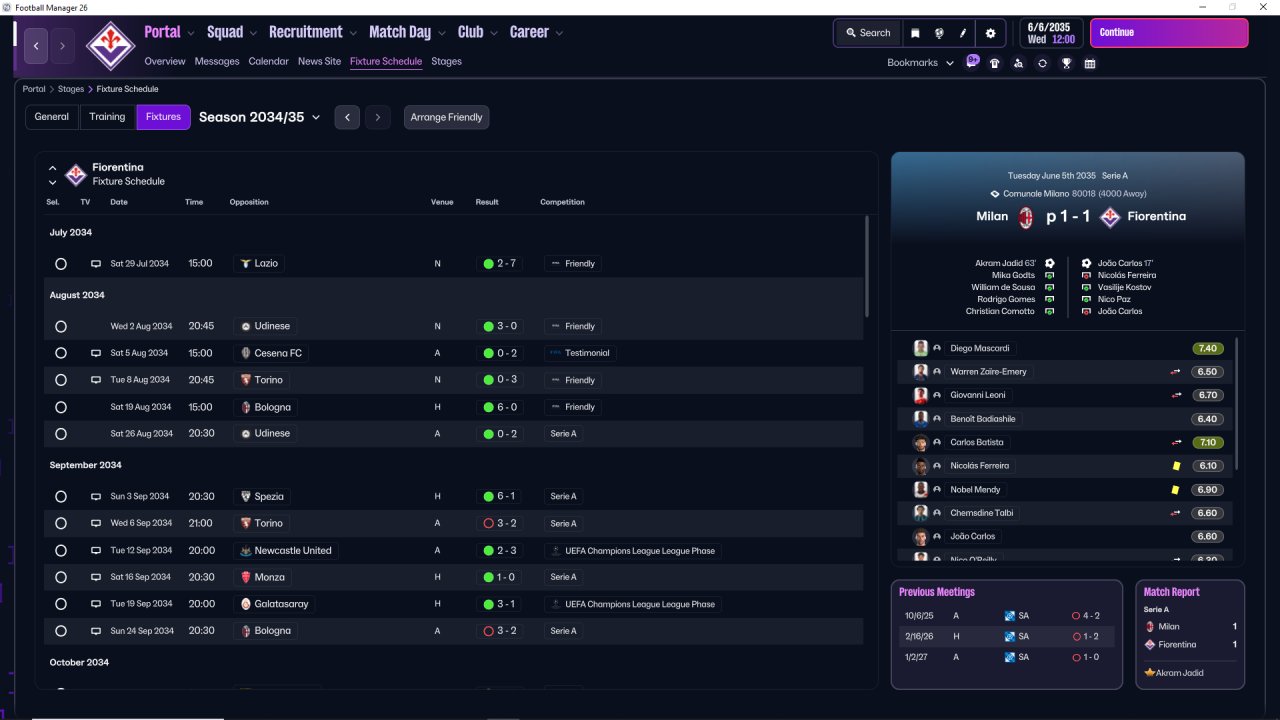Open the Messages tab
The image size is (1280, 720).
[217, 61]
